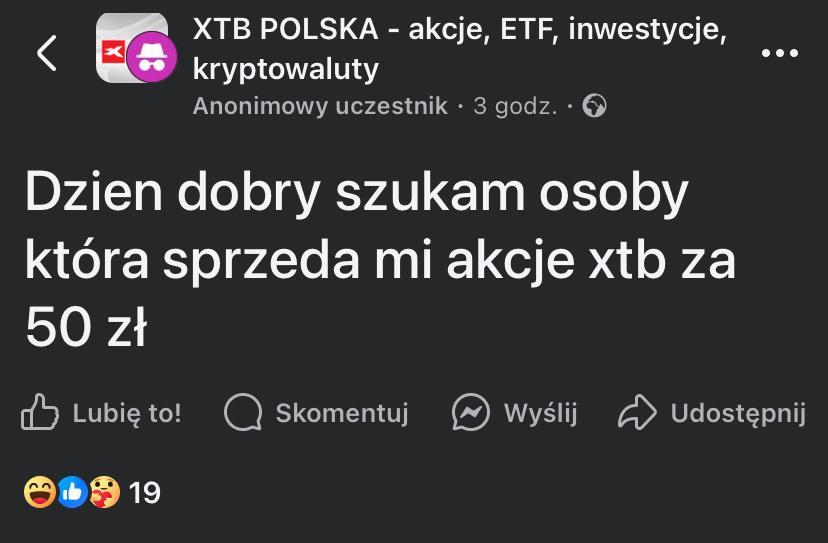Click the "Anonimowy uczestnik" author label
Image resolution: width=828 pixels, height=543 pixels.
[320, 105]
